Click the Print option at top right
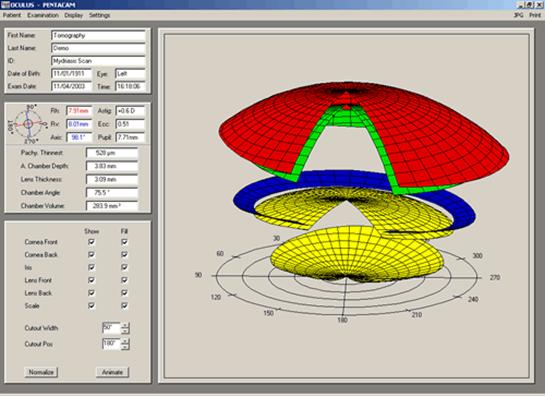The height and width of the screenshot is (396, 545). tap(535, 15)
